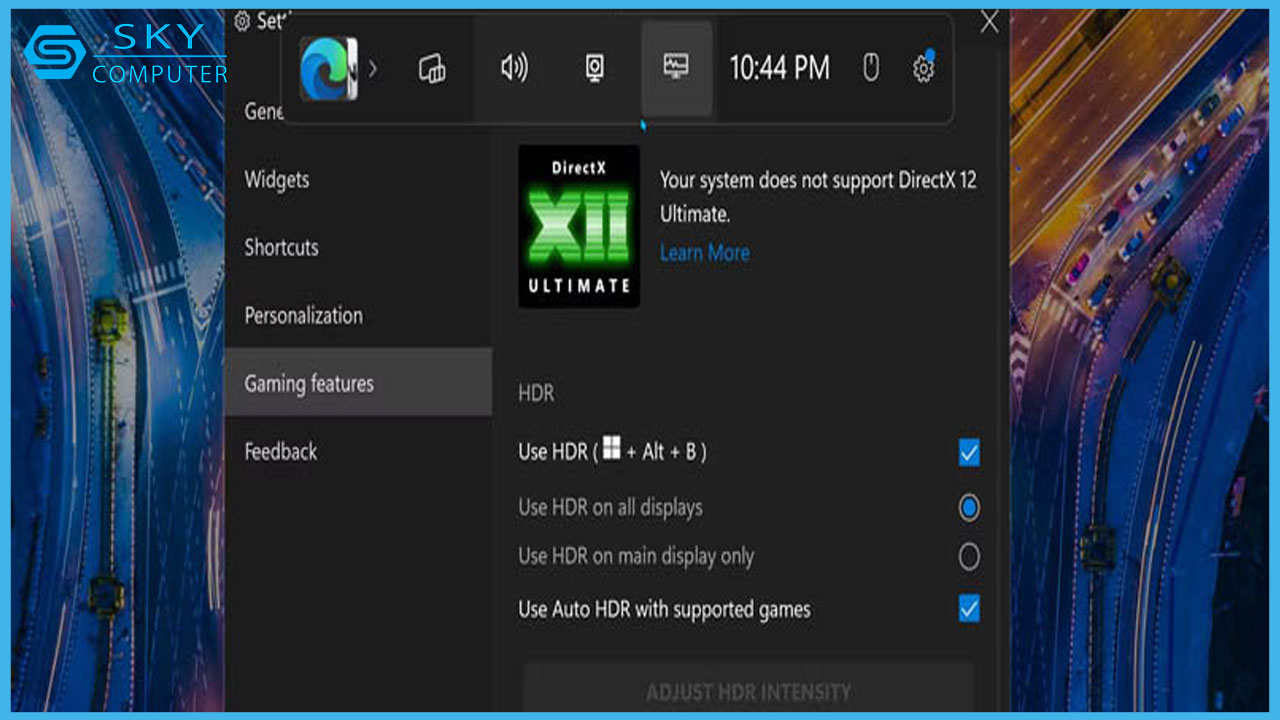This screenshot has height=720, width=1280.
Task: Disable Auto HDR with supported games
Action: (968, 609)
